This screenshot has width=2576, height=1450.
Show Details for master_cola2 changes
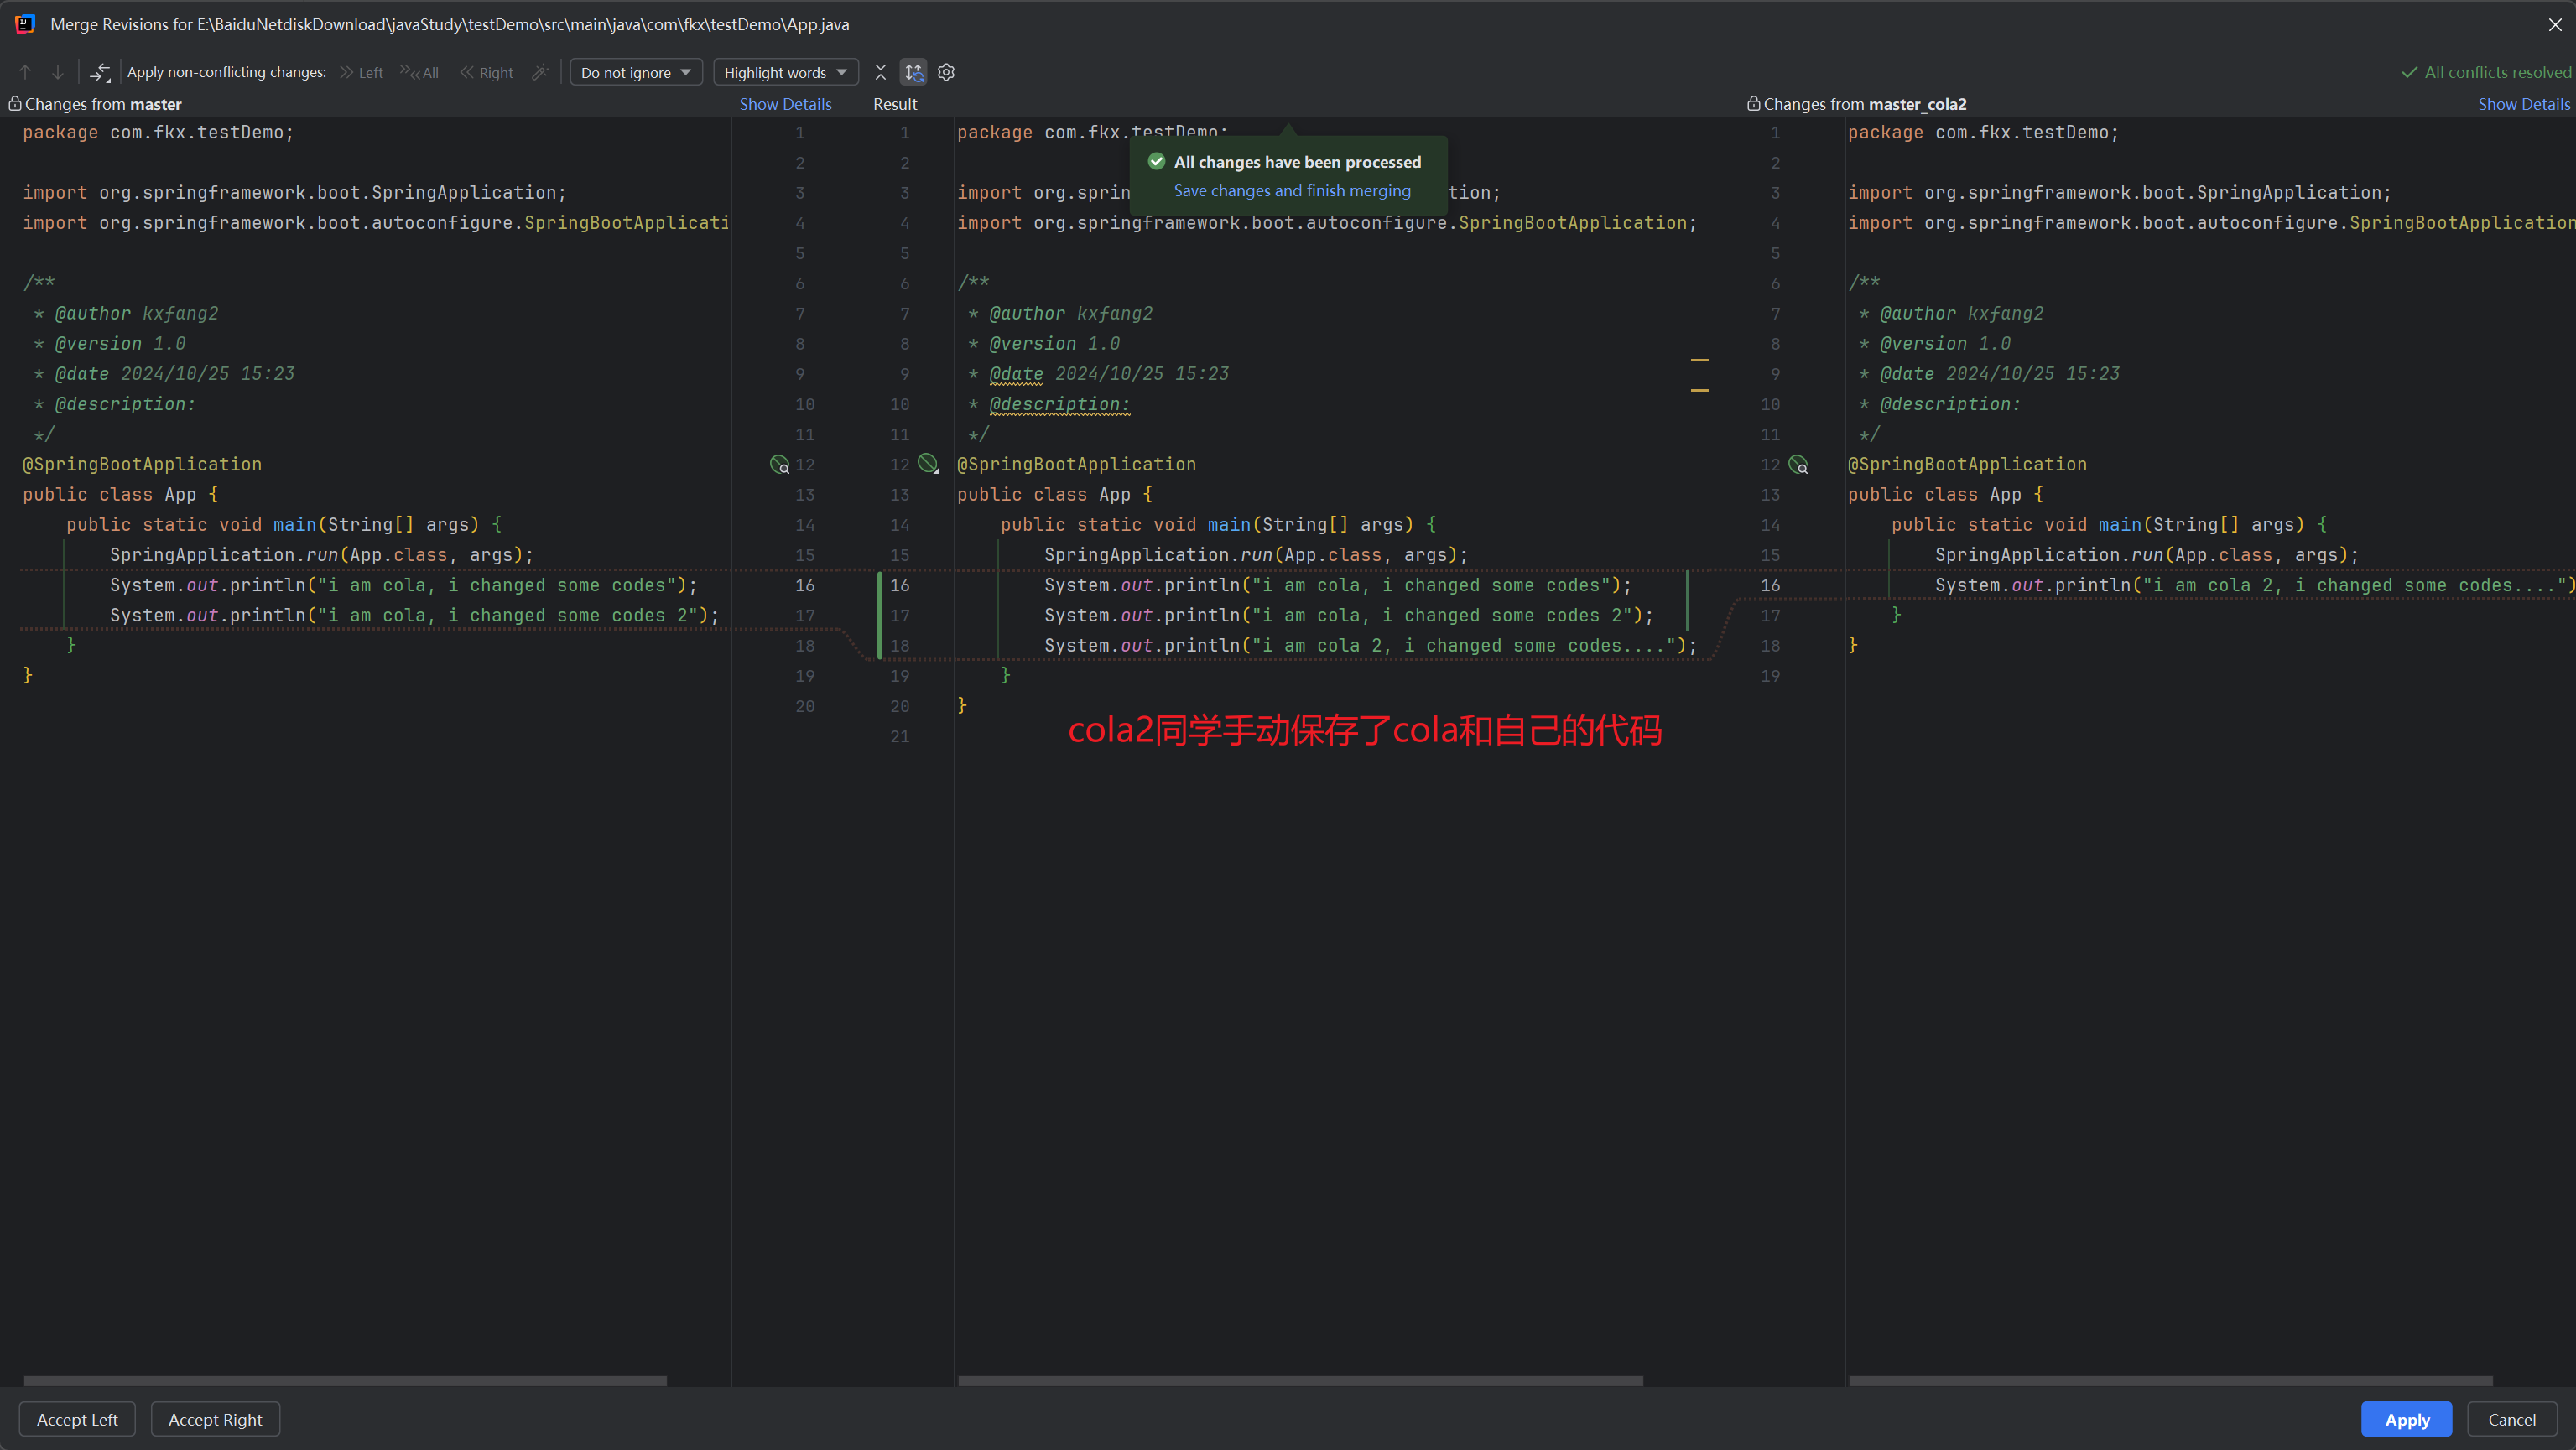click(2523, 104)
